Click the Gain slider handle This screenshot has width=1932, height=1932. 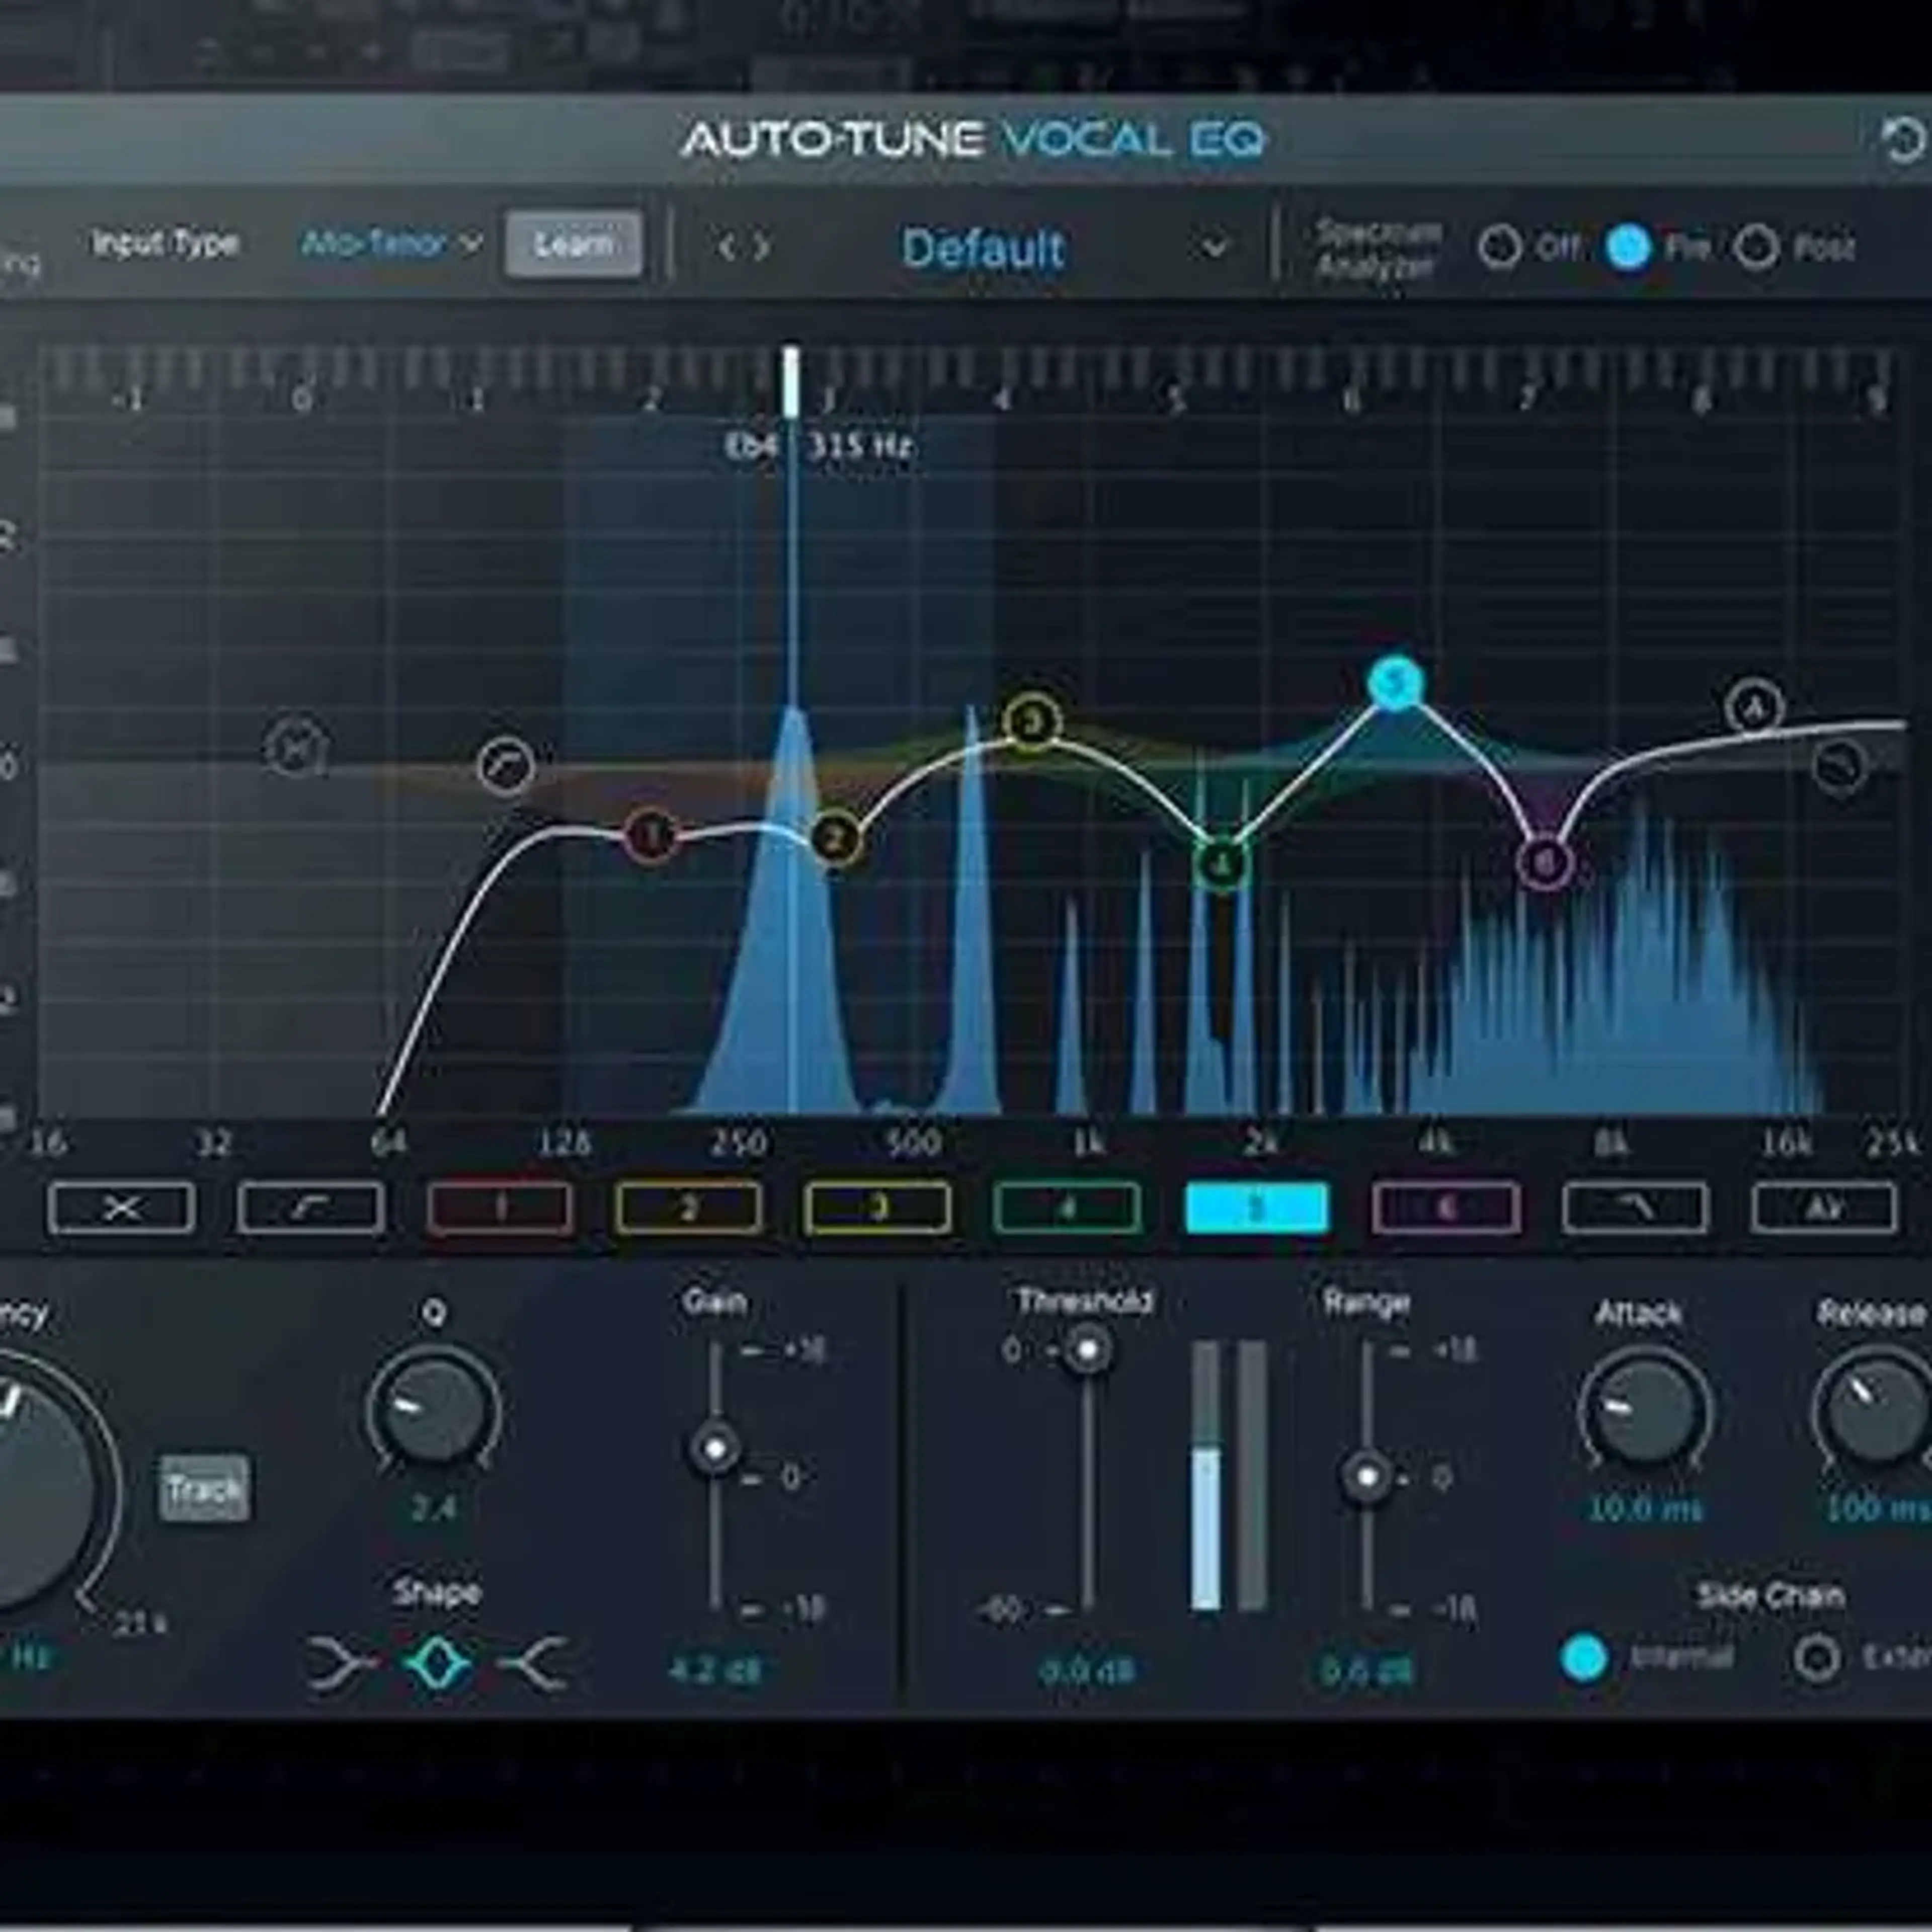[x=715, y=1448]
